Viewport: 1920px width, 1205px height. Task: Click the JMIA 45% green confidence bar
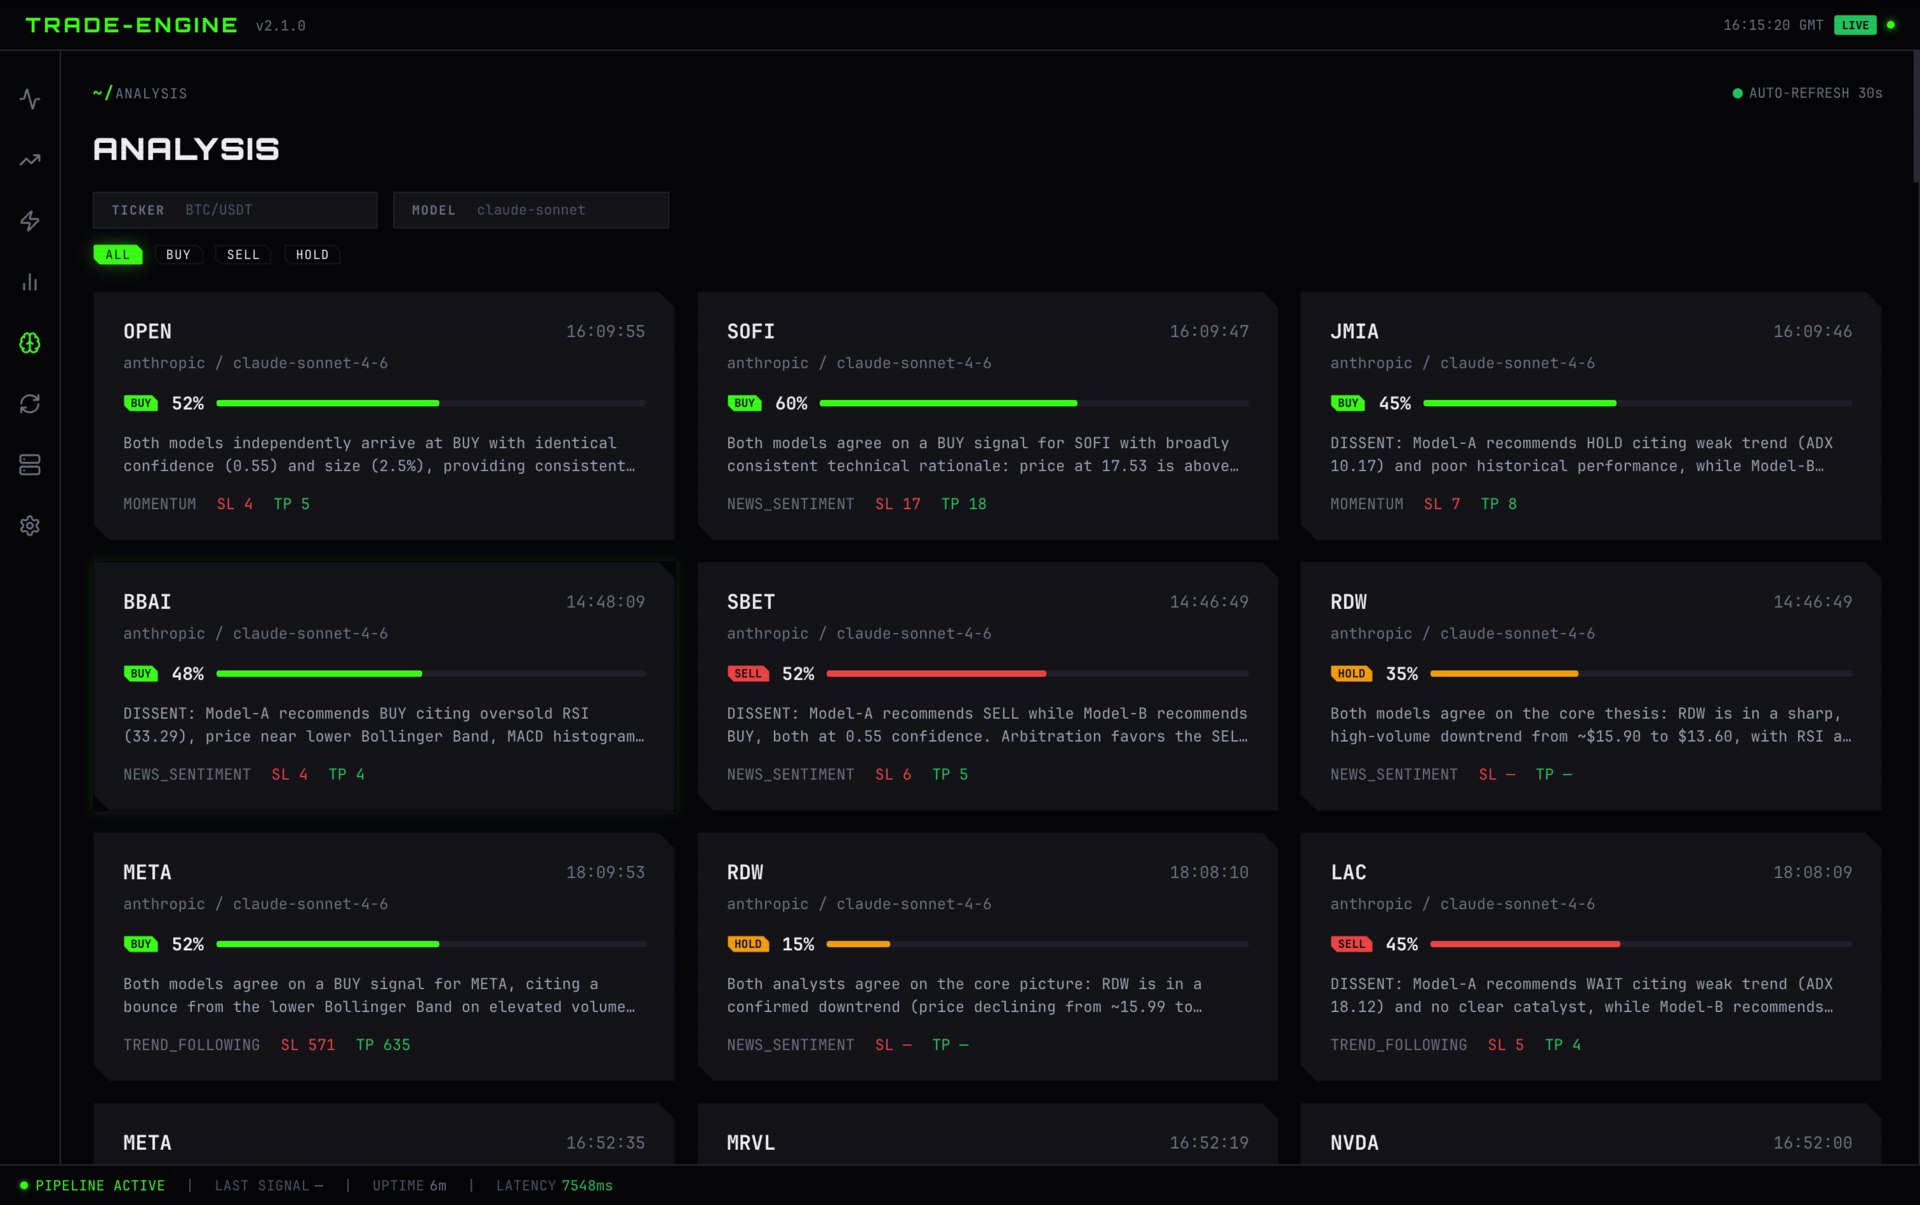[1638, 403]
